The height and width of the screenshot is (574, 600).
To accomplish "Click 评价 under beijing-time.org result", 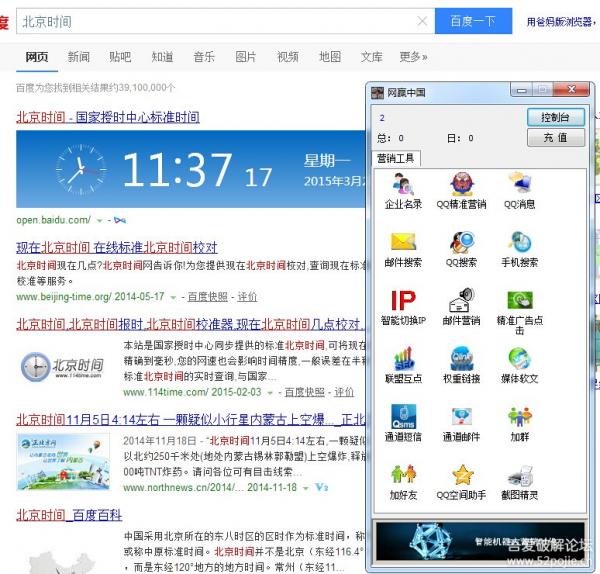I will click(x=247, y=297).
